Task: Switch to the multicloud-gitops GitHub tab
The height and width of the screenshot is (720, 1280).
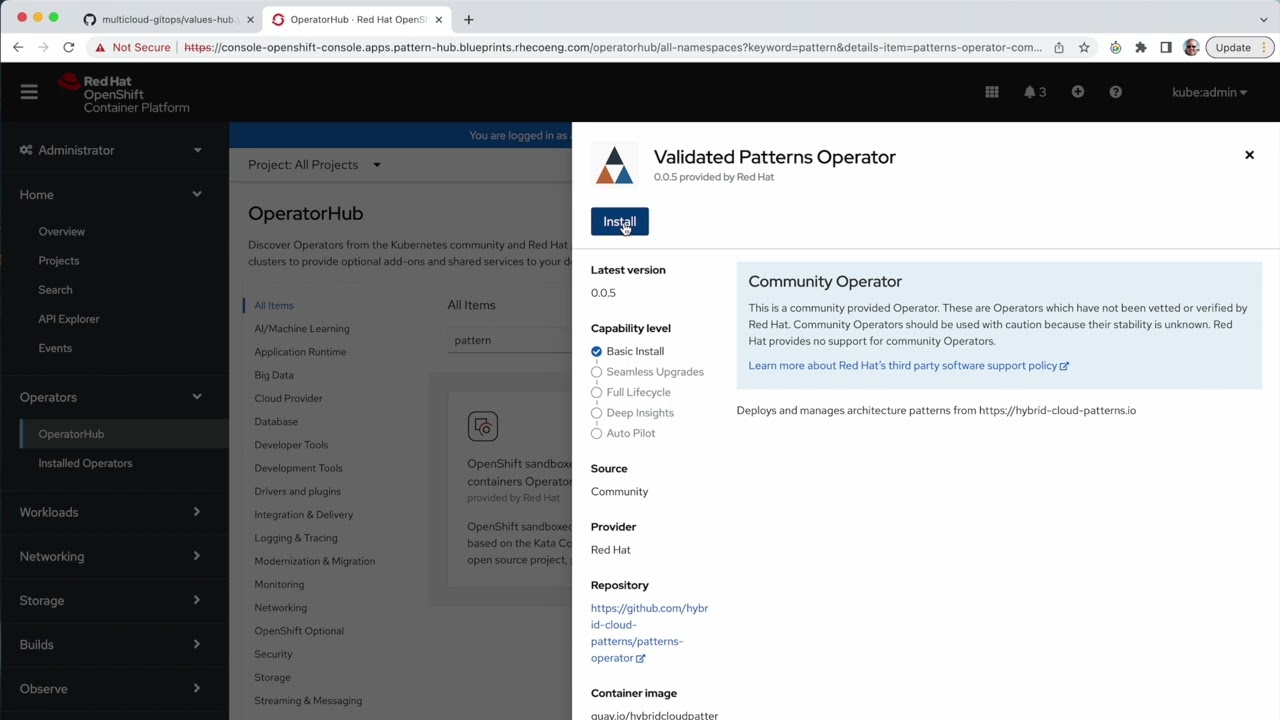Action: [166, 19]
